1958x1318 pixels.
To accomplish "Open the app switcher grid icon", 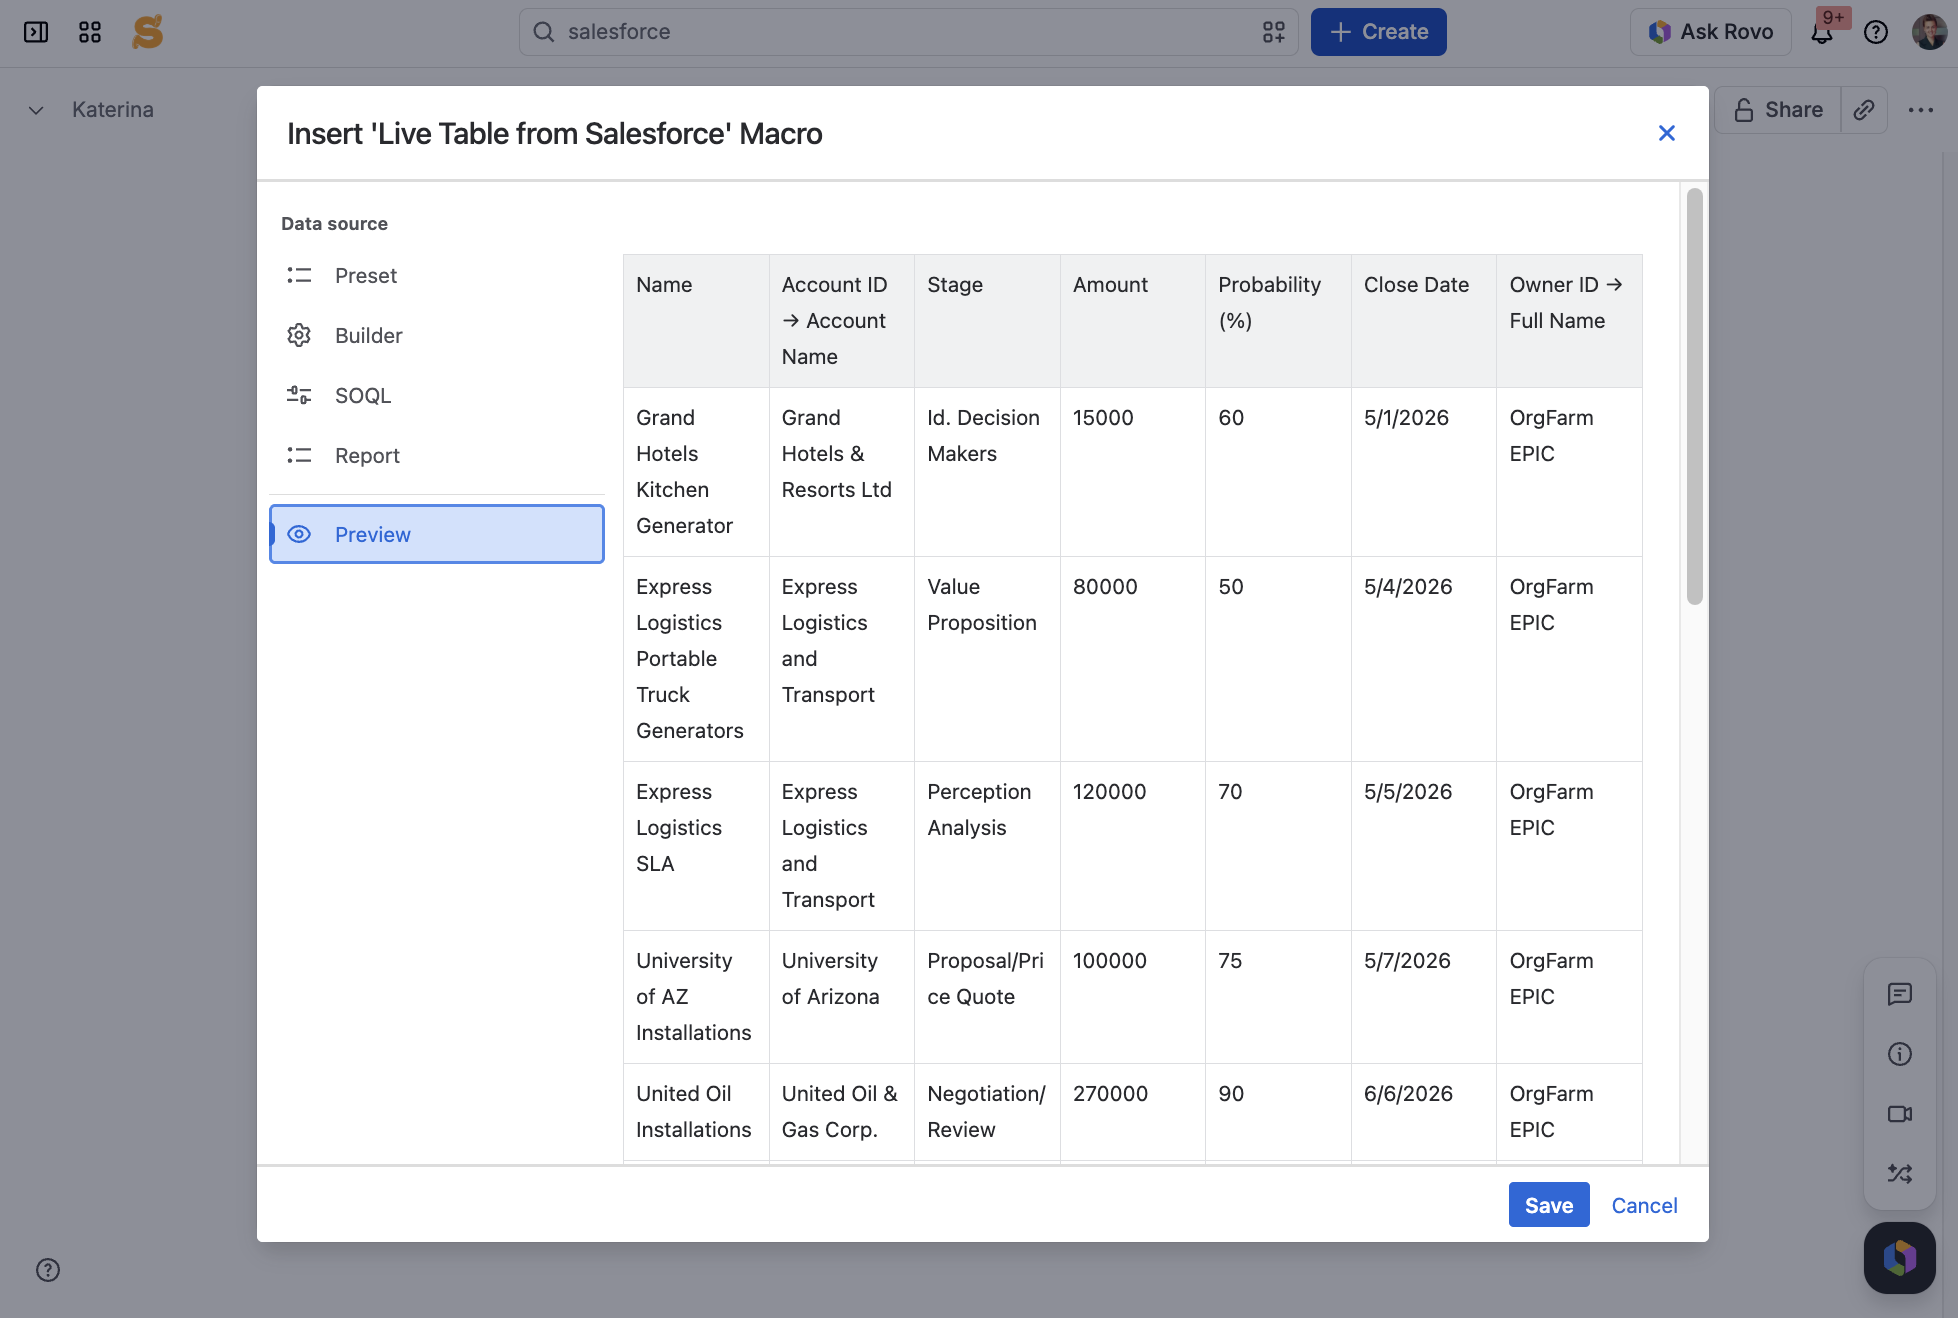I will 90,32.
